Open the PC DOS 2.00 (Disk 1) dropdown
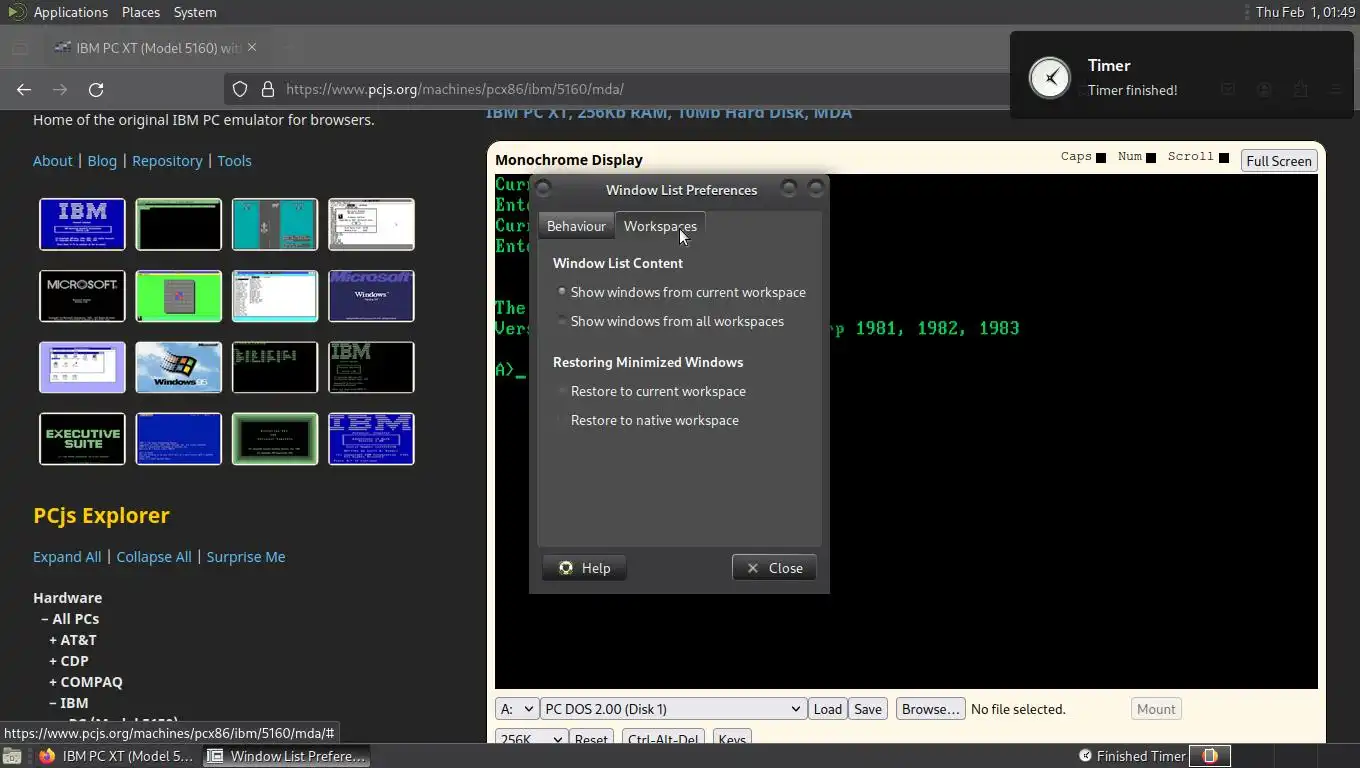1360x768 pixels. click(x=673, y=709)
